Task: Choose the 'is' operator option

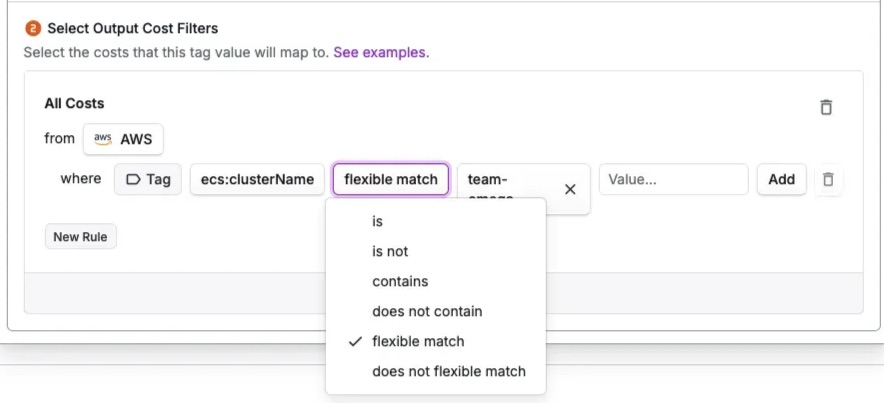Action: (377, 221)
